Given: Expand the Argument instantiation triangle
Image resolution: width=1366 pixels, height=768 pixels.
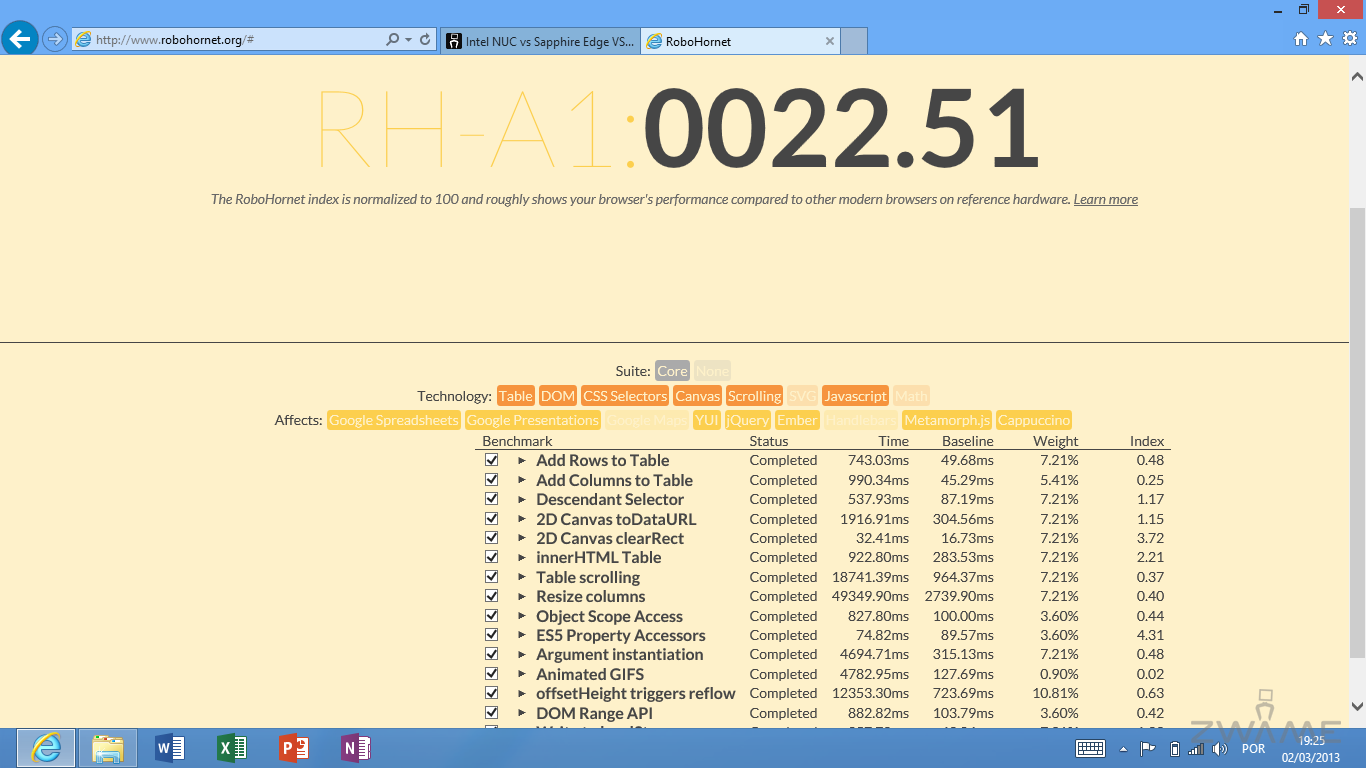Looking at the screenshot, I should pyautogui.click(x=522, y=655).
